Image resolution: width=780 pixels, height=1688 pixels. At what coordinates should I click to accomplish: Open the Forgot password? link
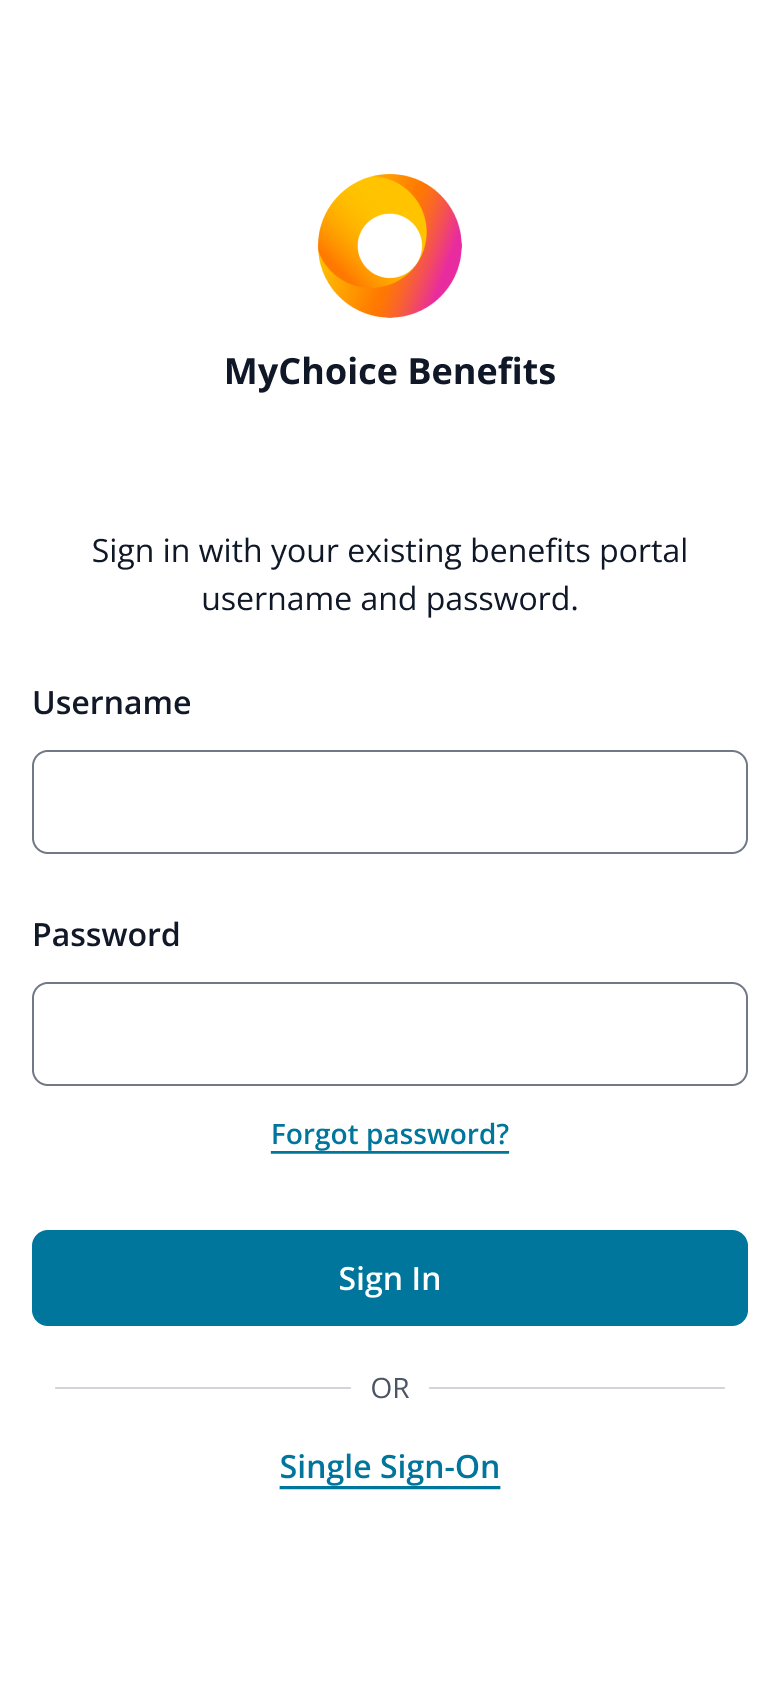[x=390, y=1134]
